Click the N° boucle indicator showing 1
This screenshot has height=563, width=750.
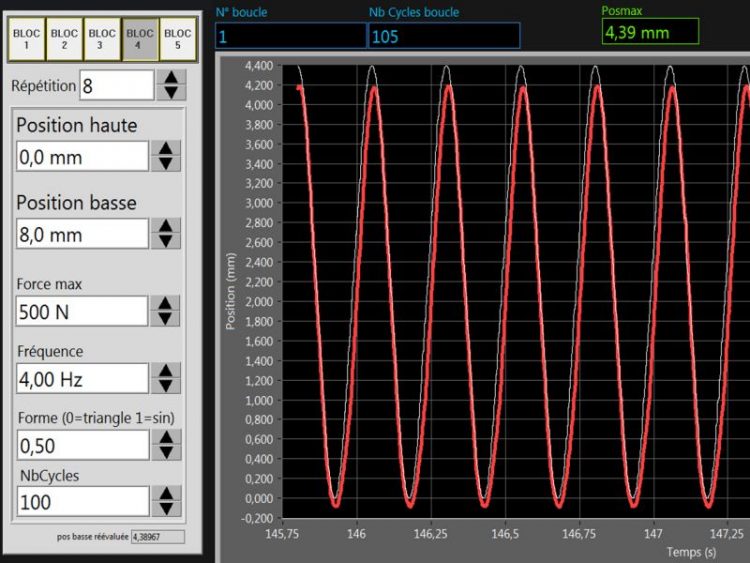291,36
